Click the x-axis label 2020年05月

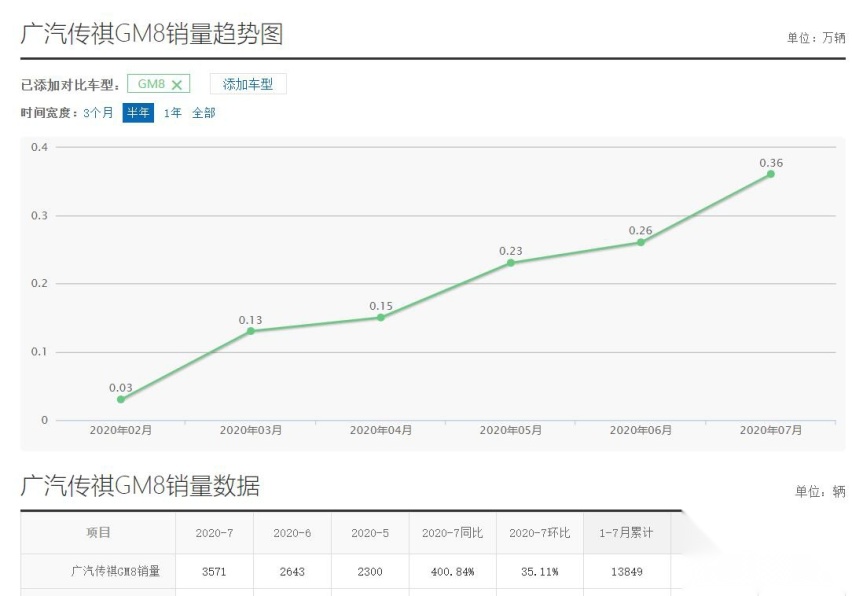tap(511, 430)
